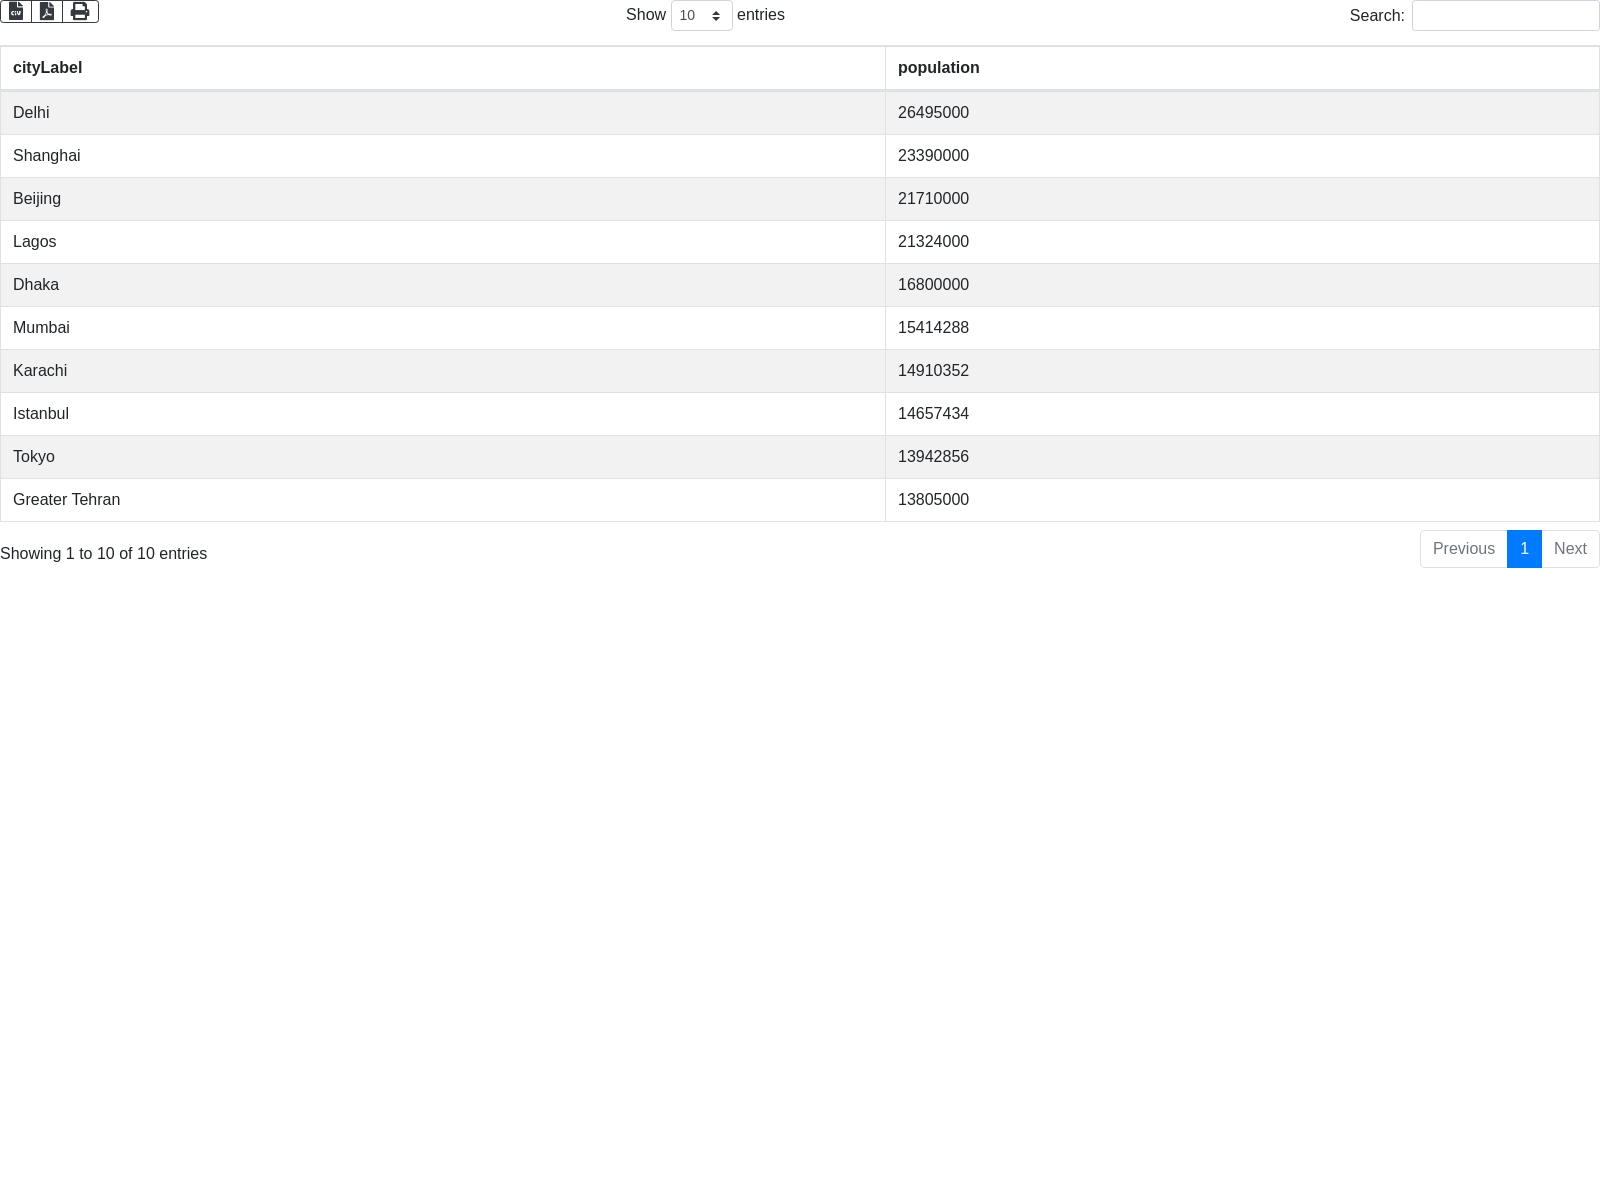Select page 1 in pagination

(x=1524, y=549)
